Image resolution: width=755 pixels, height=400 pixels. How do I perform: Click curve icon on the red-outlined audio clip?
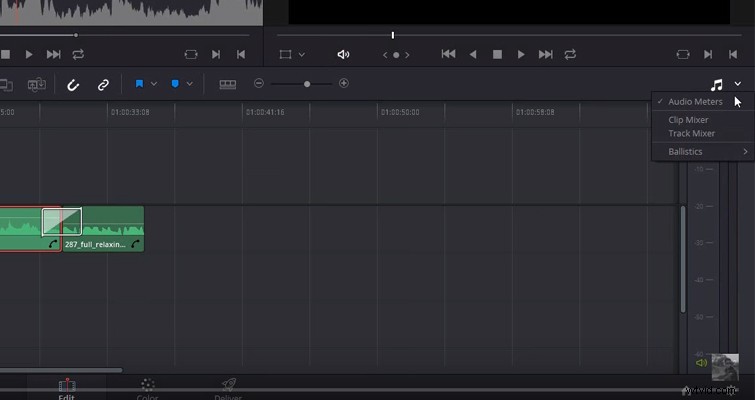tap(53, 244)
